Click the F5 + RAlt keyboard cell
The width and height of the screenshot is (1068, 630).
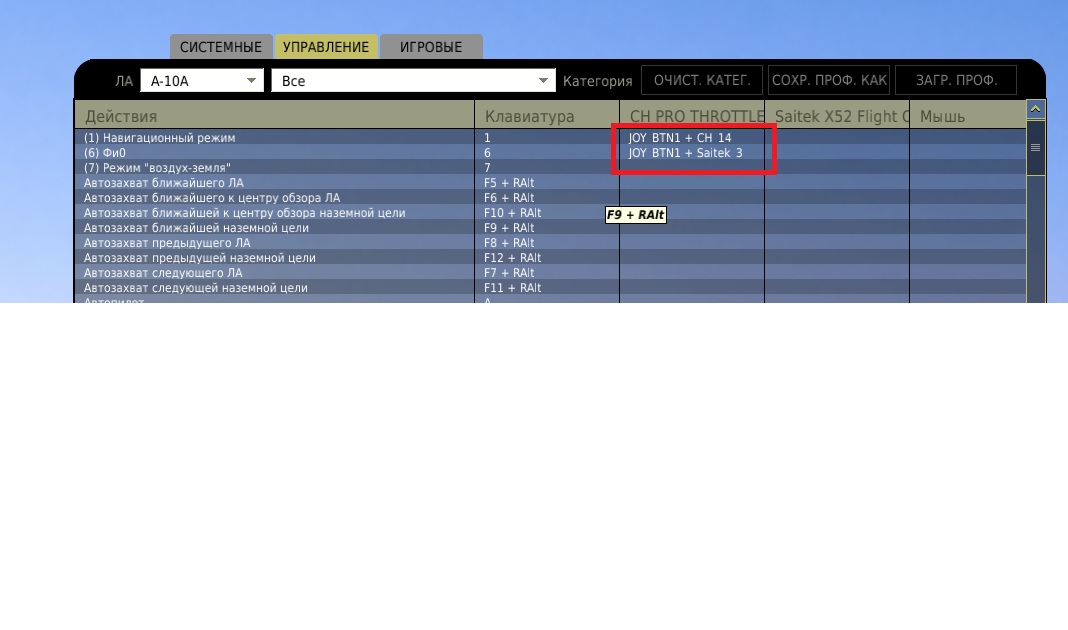pyautogui.click(x=547, y=183)
